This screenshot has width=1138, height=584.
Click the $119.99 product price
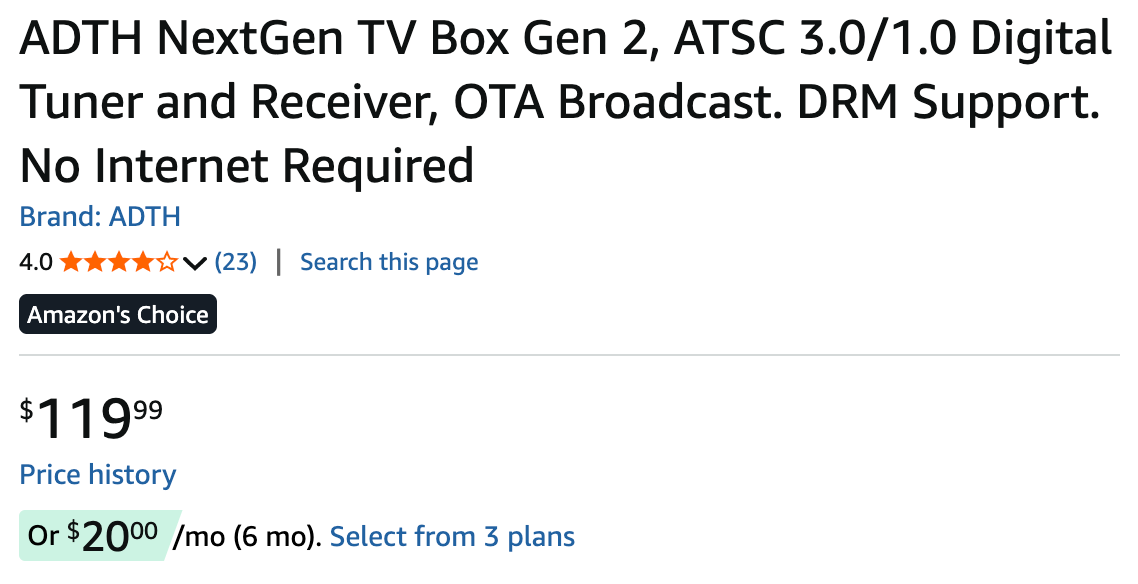click(92, 419)
